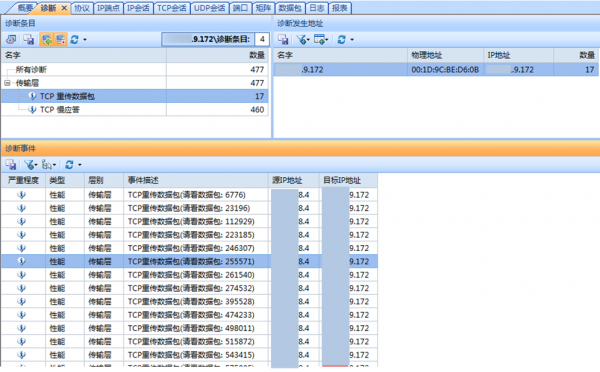The width and height of the screenshot is (600, 372).
Task: Click severity icon of packet 474233 event
Action: tap(22, 315)
